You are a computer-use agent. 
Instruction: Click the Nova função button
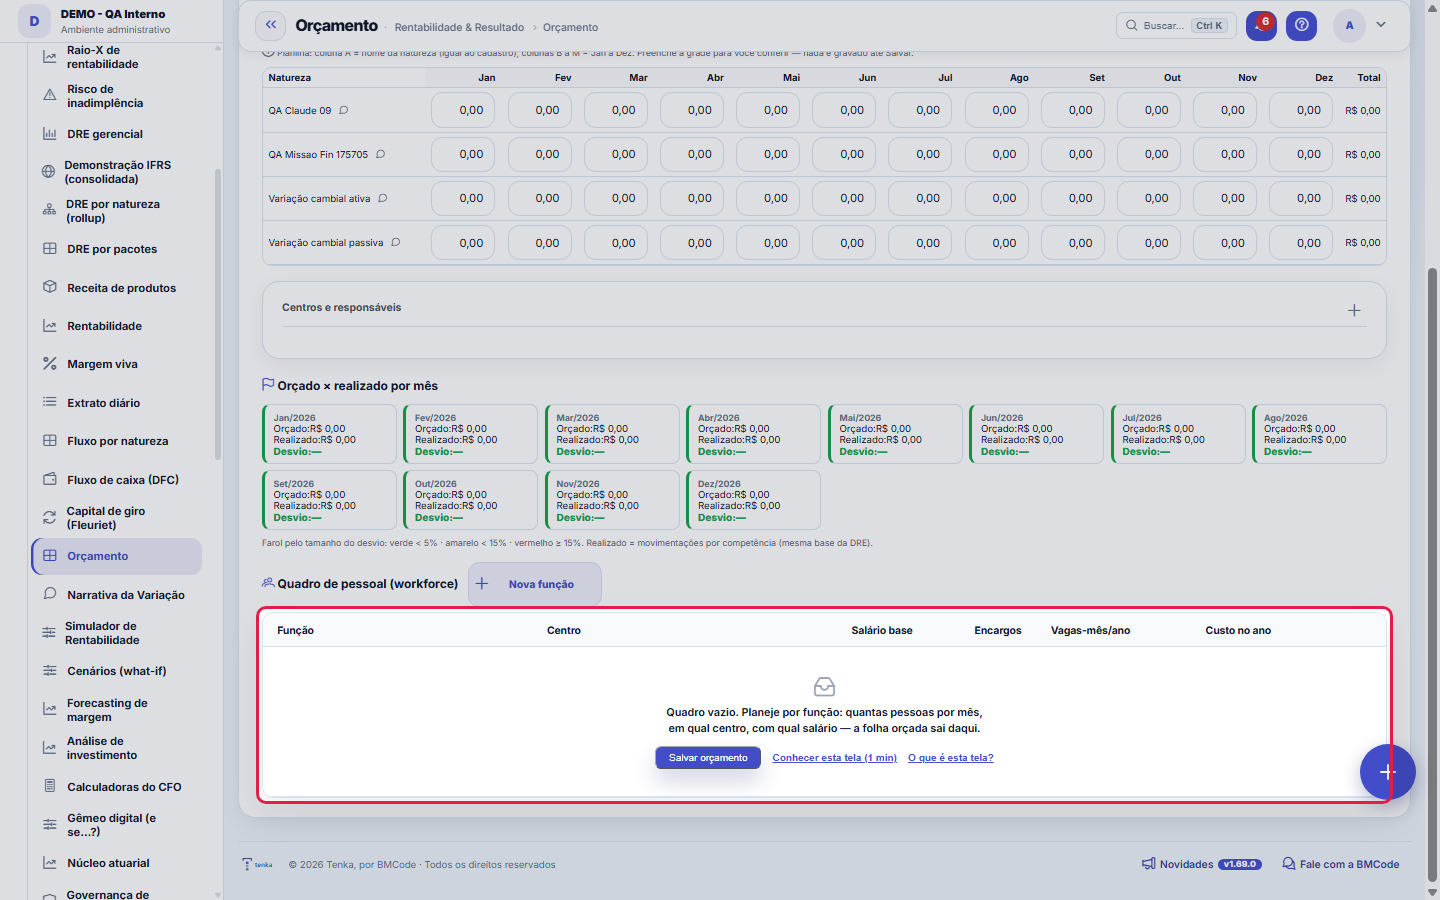coord(535,584)
